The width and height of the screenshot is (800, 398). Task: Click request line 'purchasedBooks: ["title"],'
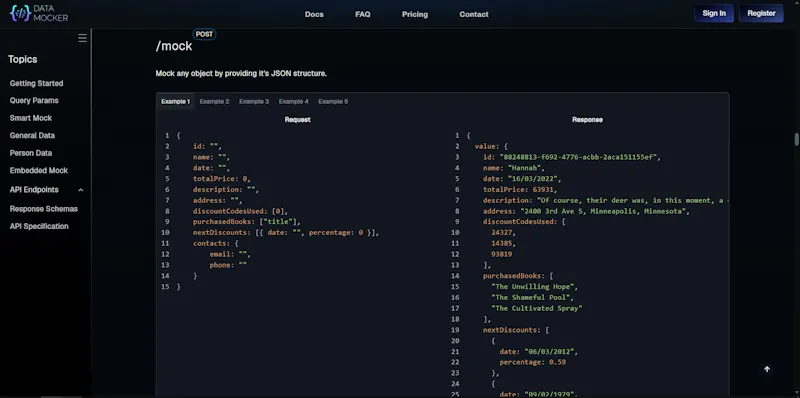tap(247, 221)
